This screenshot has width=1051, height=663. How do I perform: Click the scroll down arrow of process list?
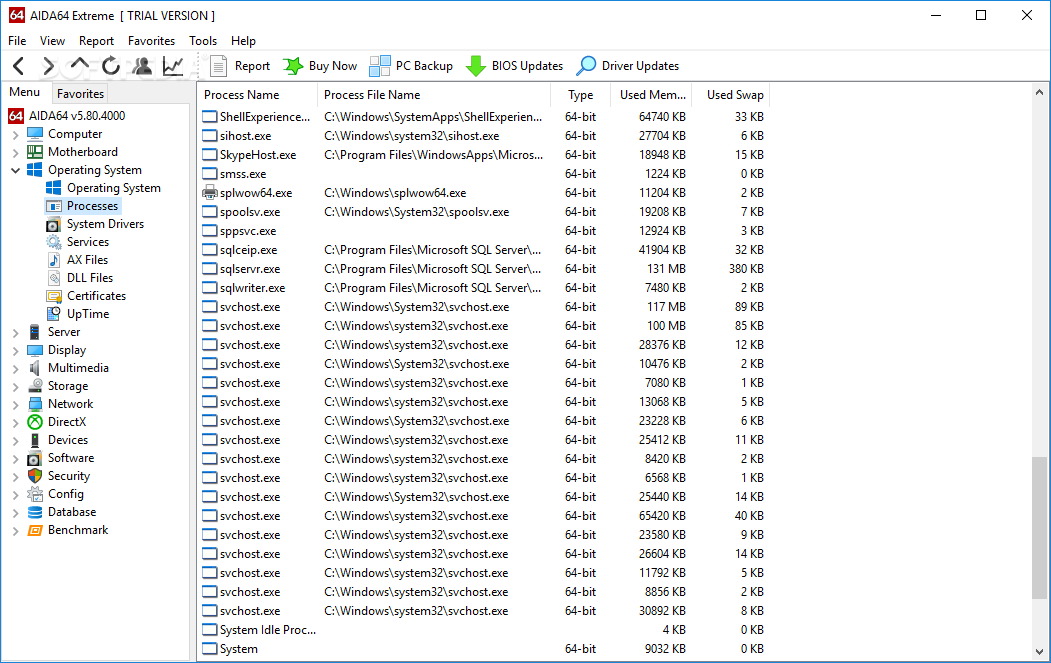[x=1040, y=652]
